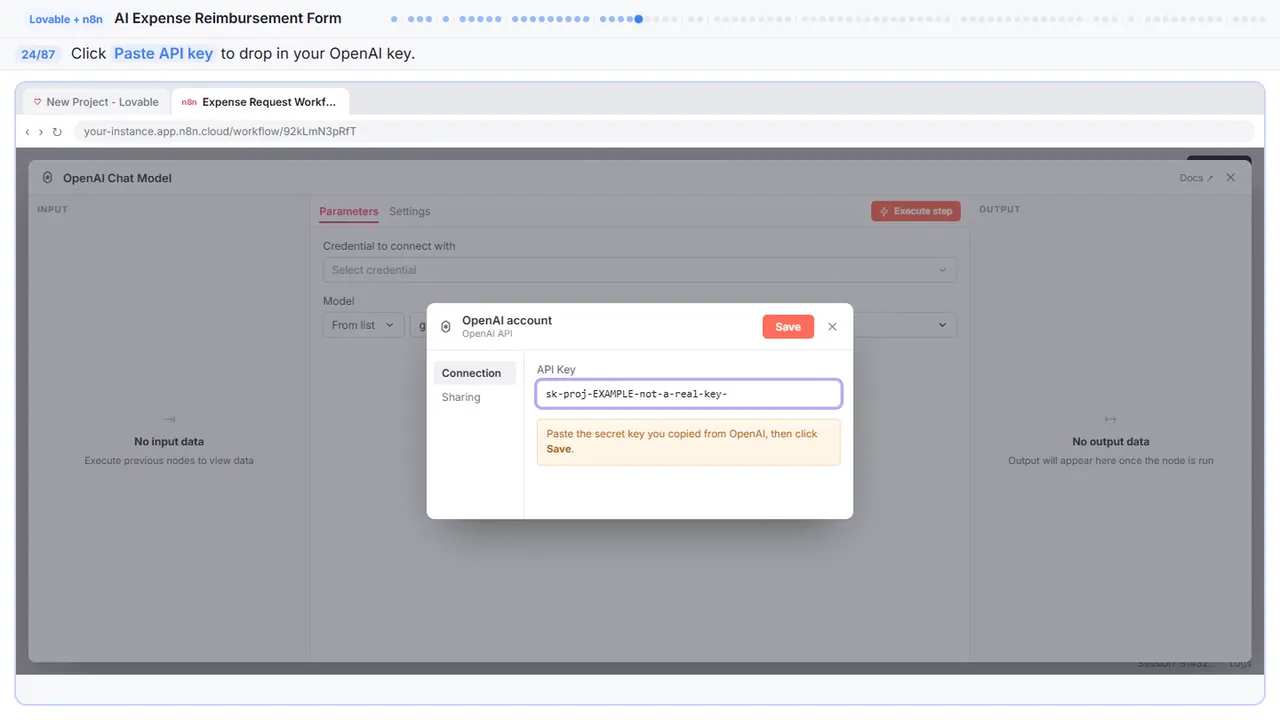The width and height of the screenshot is (1280, 720).
Task: Open the Docs link
Action: [1196, 178]
